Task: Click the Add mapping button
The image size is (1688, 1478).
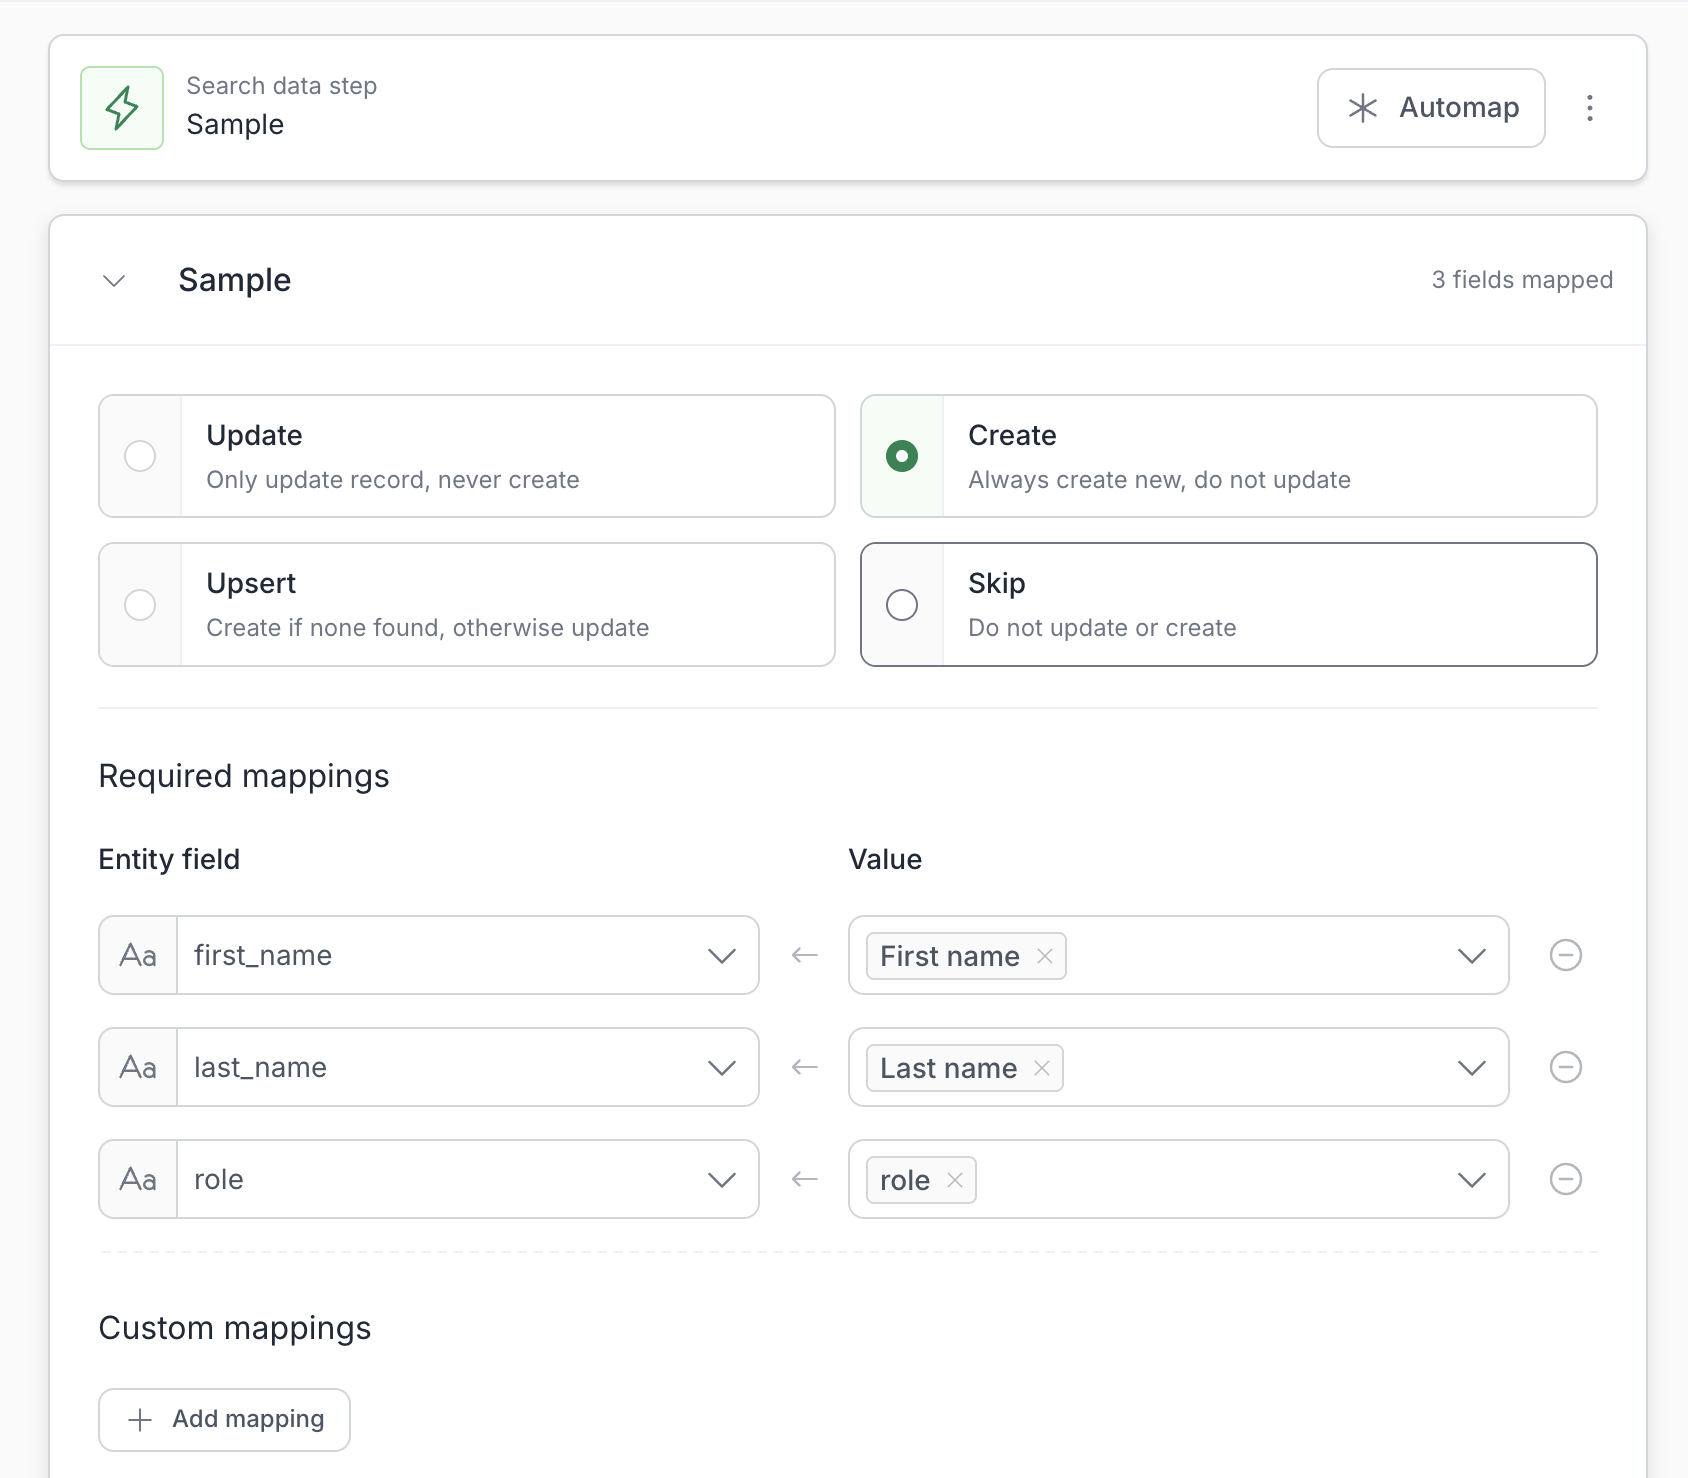Action: coord(225,1419)
